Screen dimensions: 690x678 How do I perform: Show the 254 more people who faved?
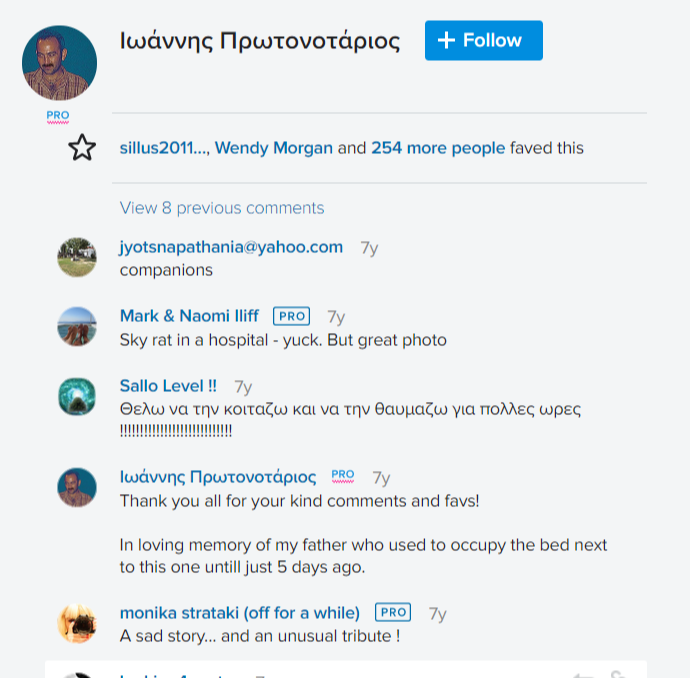[438, 148]
